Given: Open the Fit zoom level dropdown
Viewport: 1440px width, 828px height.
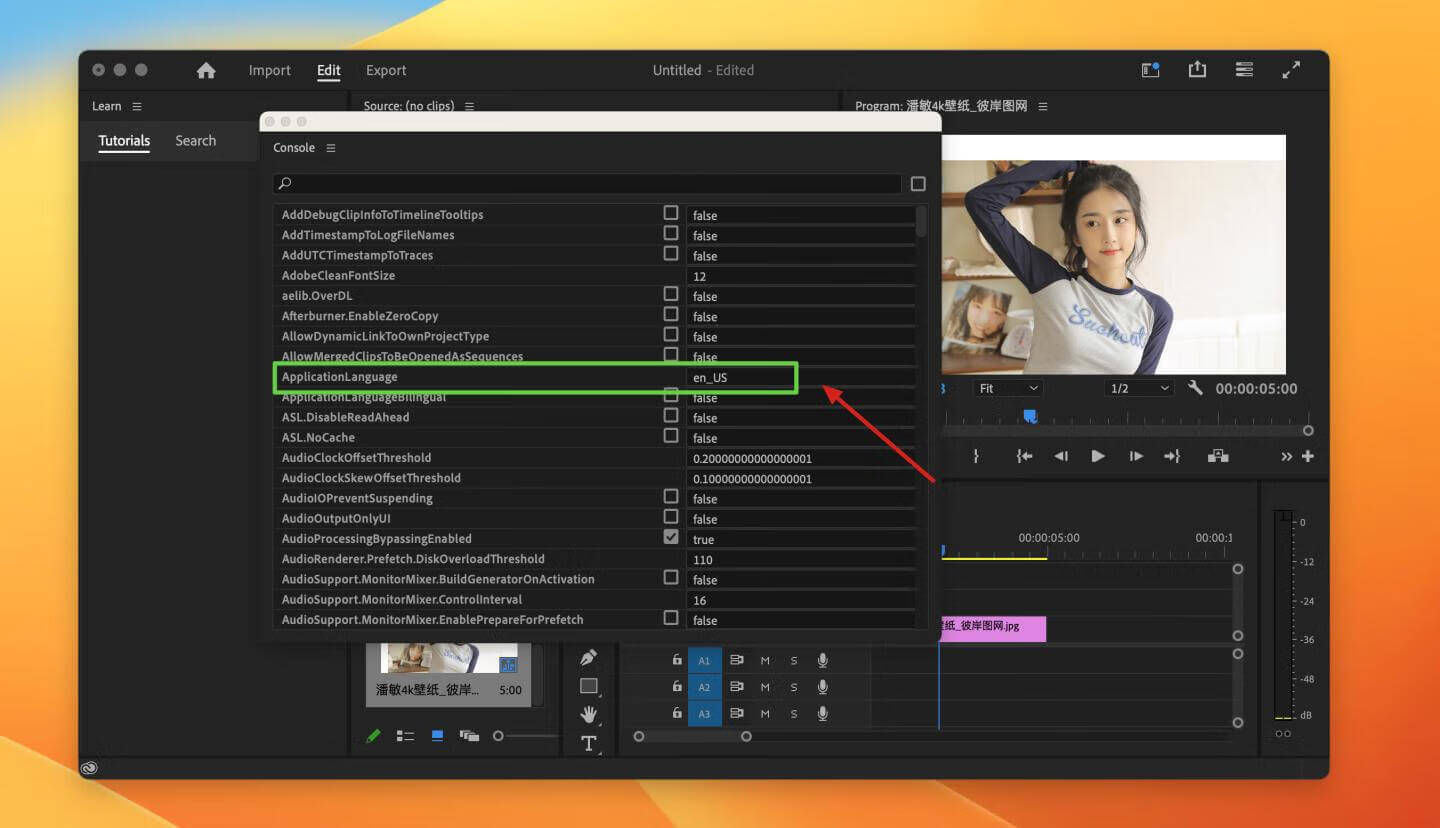Looking at the screenshot, I should 1008,388.
